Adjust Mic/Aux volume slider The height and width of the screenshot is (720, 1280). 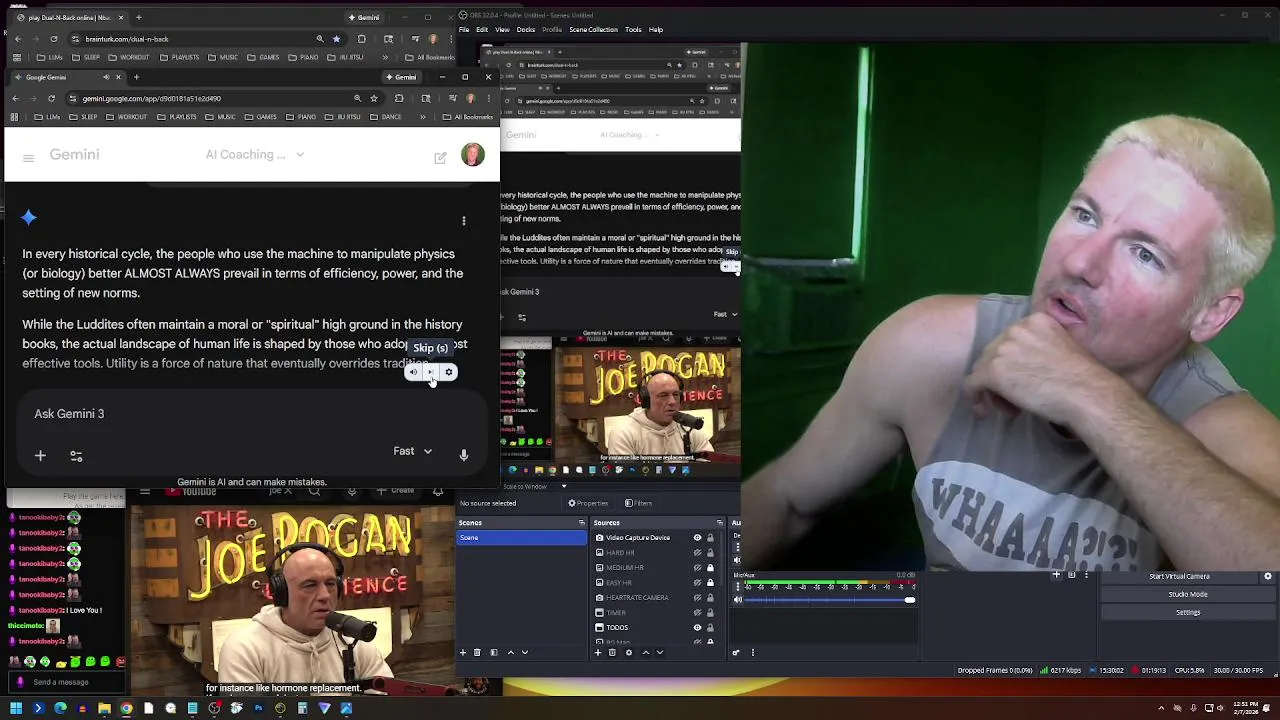(830, 600)
